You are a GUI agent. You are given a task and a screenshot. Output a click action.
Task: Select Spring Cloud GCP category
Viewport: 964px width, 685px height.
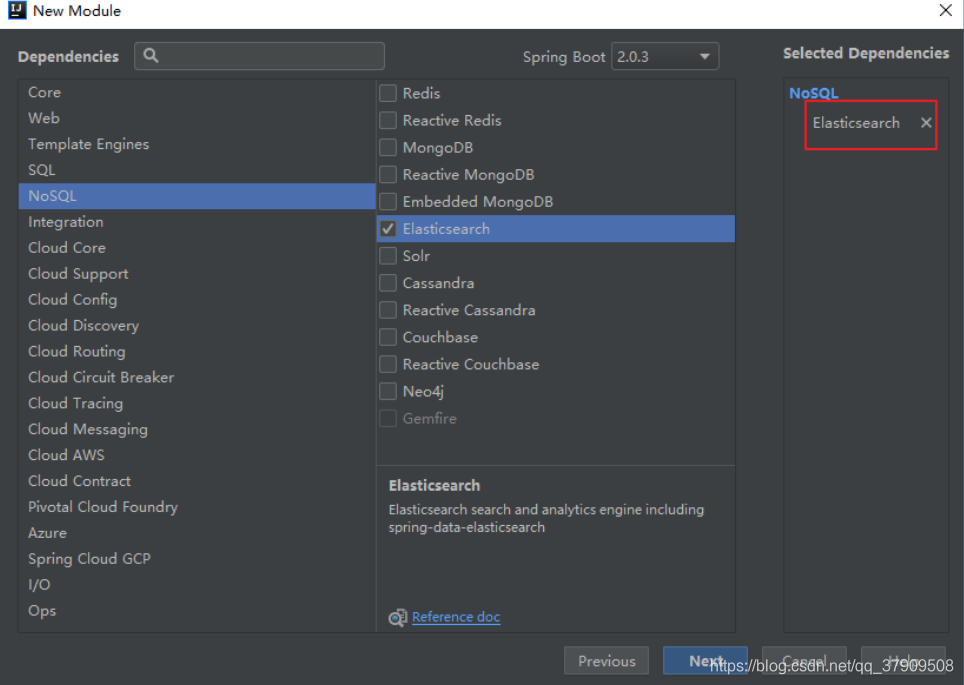[x=197, y=558]
